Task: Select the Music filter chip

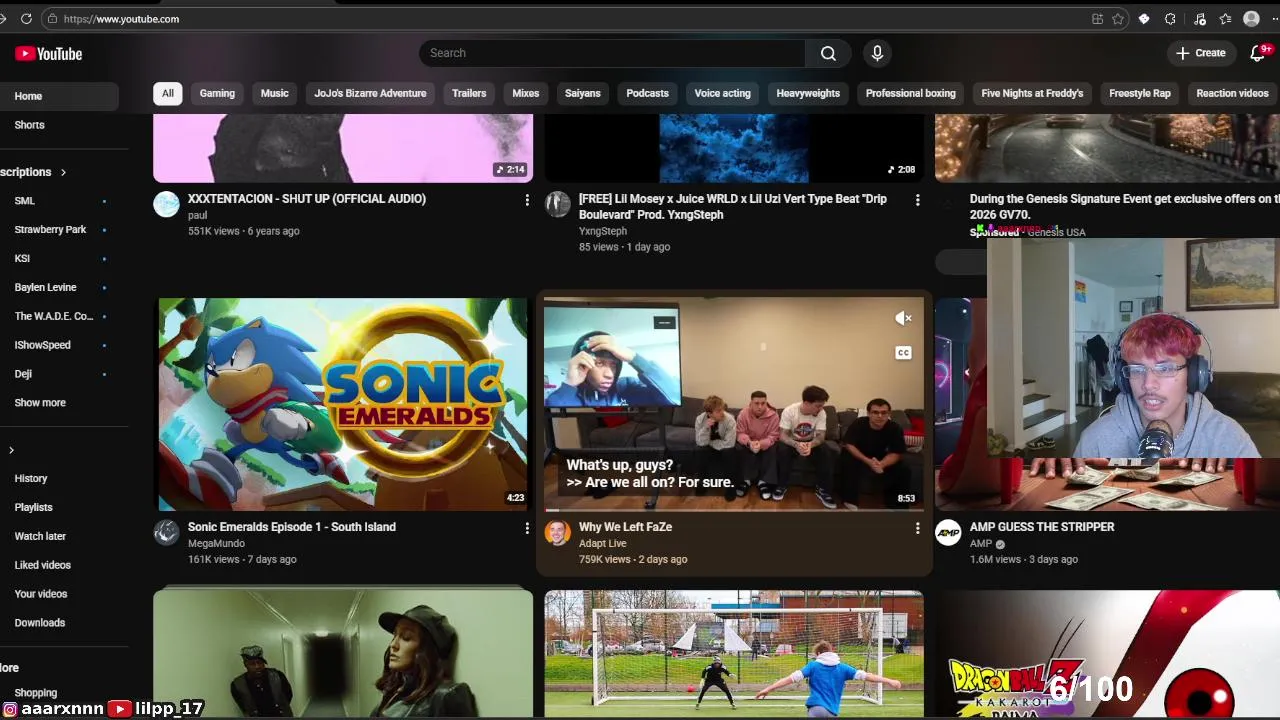Action: coord(275,93)
